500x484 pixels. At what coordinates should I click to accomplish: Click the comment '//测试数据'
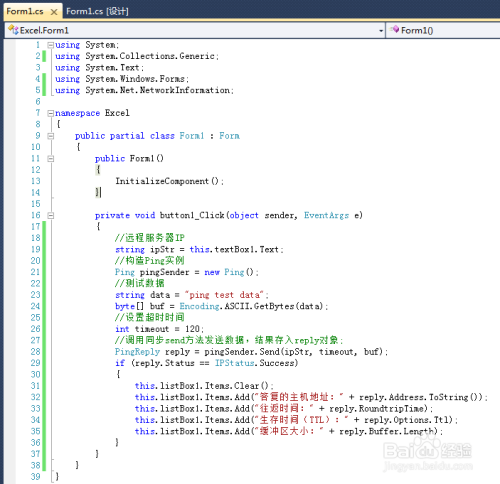140,284
